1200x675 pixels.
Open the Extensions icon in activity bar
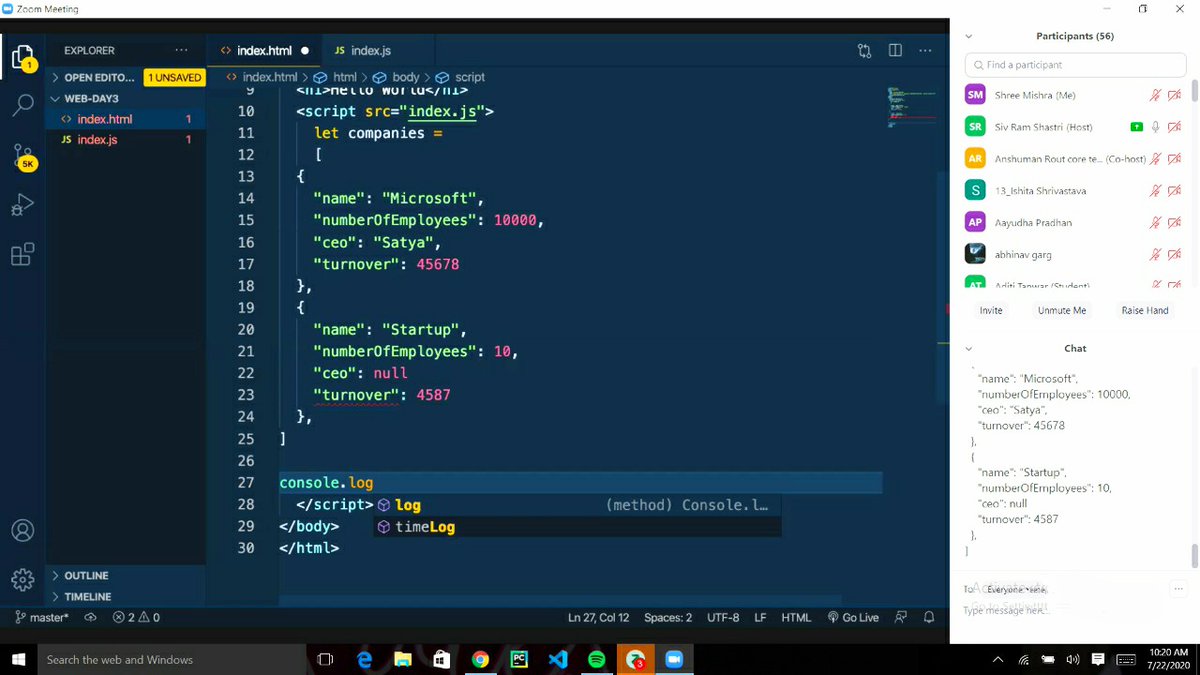coord(22,255)
